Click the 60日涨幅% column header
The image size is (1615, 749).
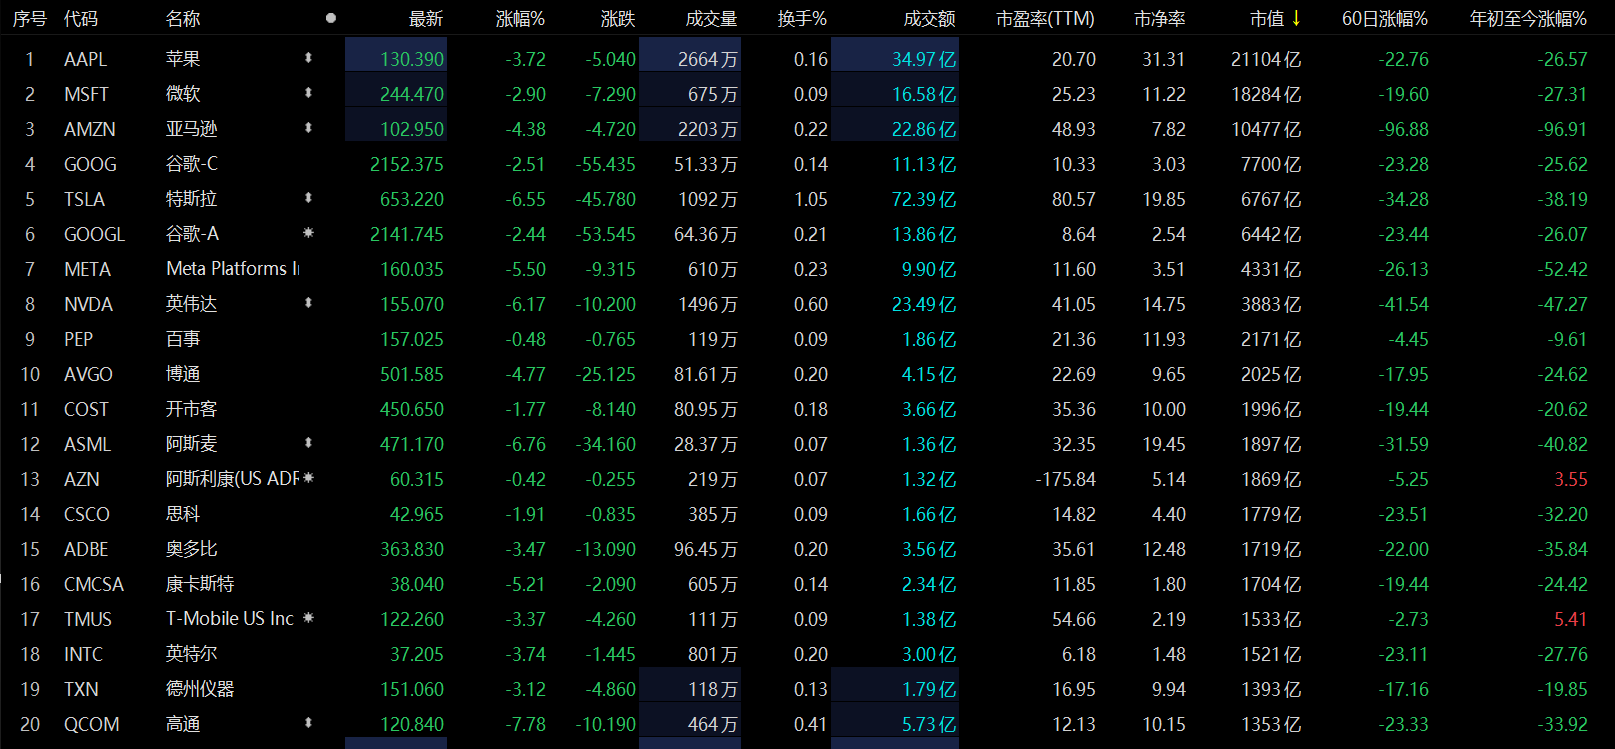tap(1384, 19)
